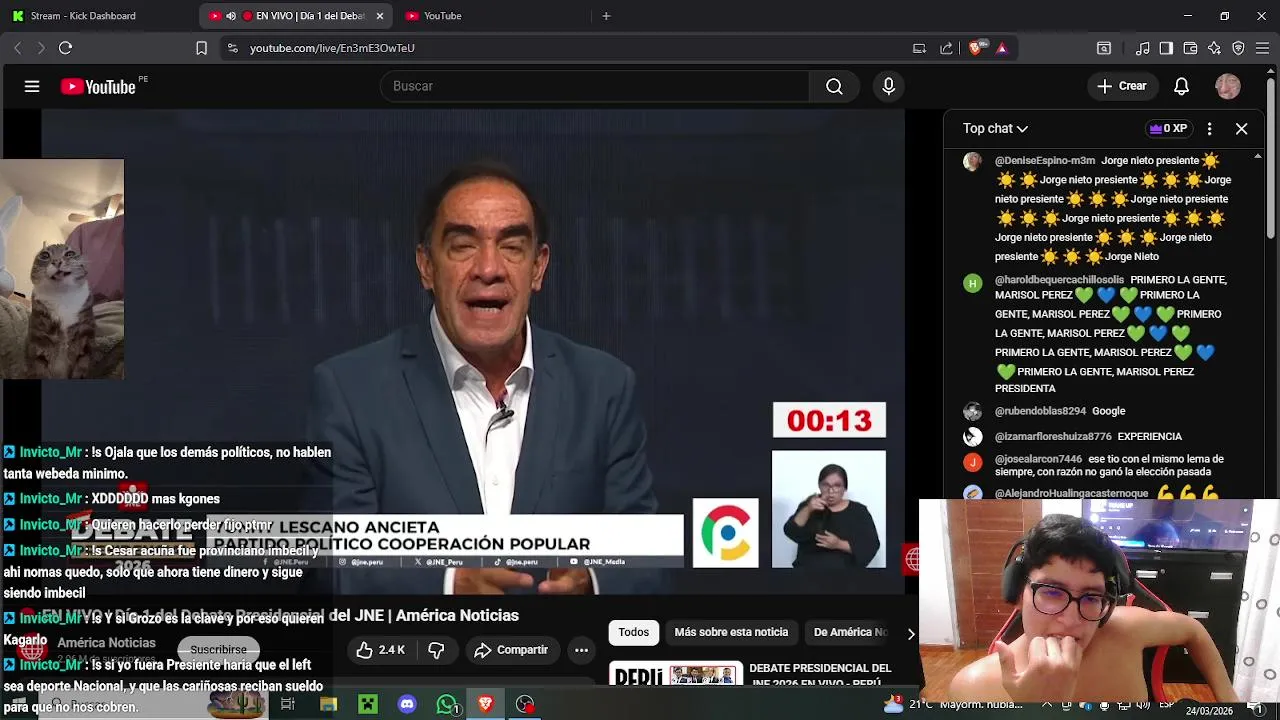
Task: Show more filter chips with the arrow
Action: [910, 633]
